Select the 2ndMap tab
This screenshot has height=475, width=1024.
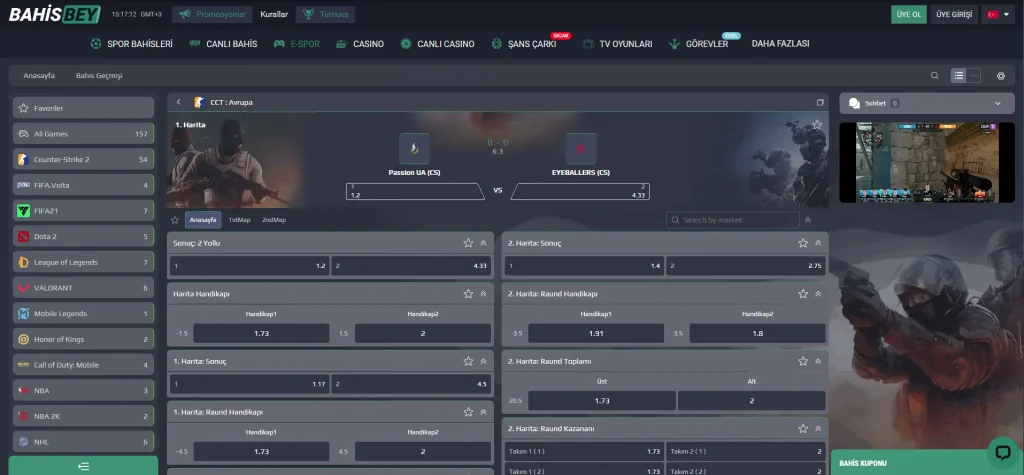(274, 220)
